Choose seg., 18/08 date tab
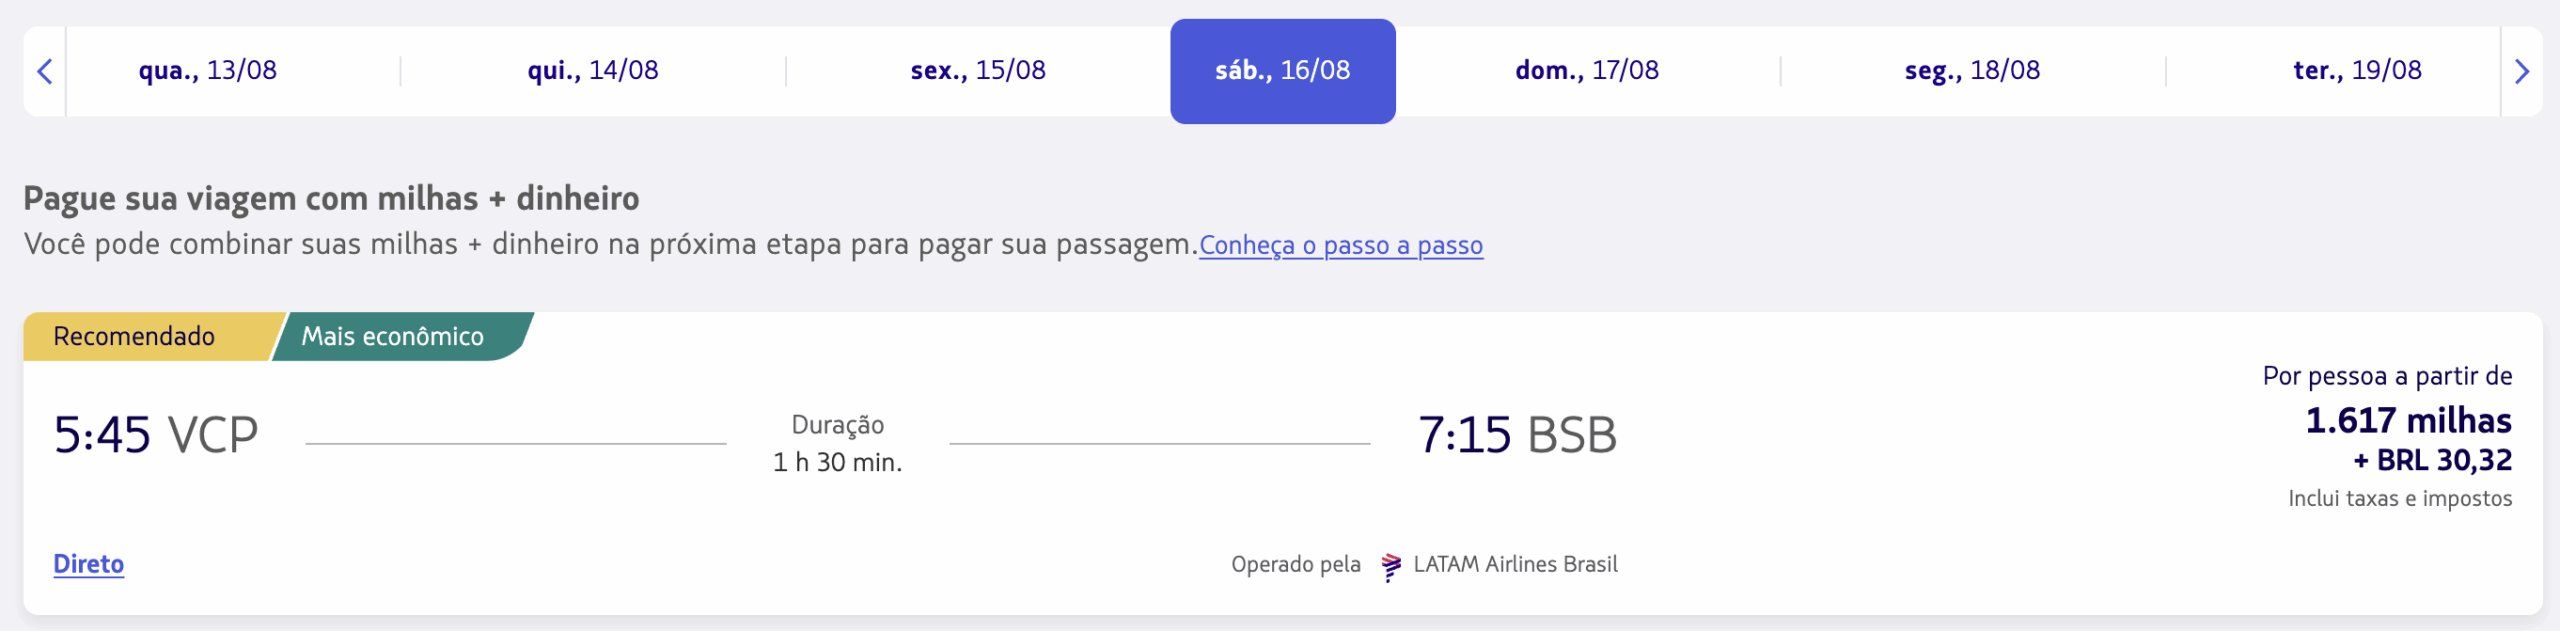The width and height of the screenshot is (2560, 631). pyautogui.click(x=1972, y=71)
